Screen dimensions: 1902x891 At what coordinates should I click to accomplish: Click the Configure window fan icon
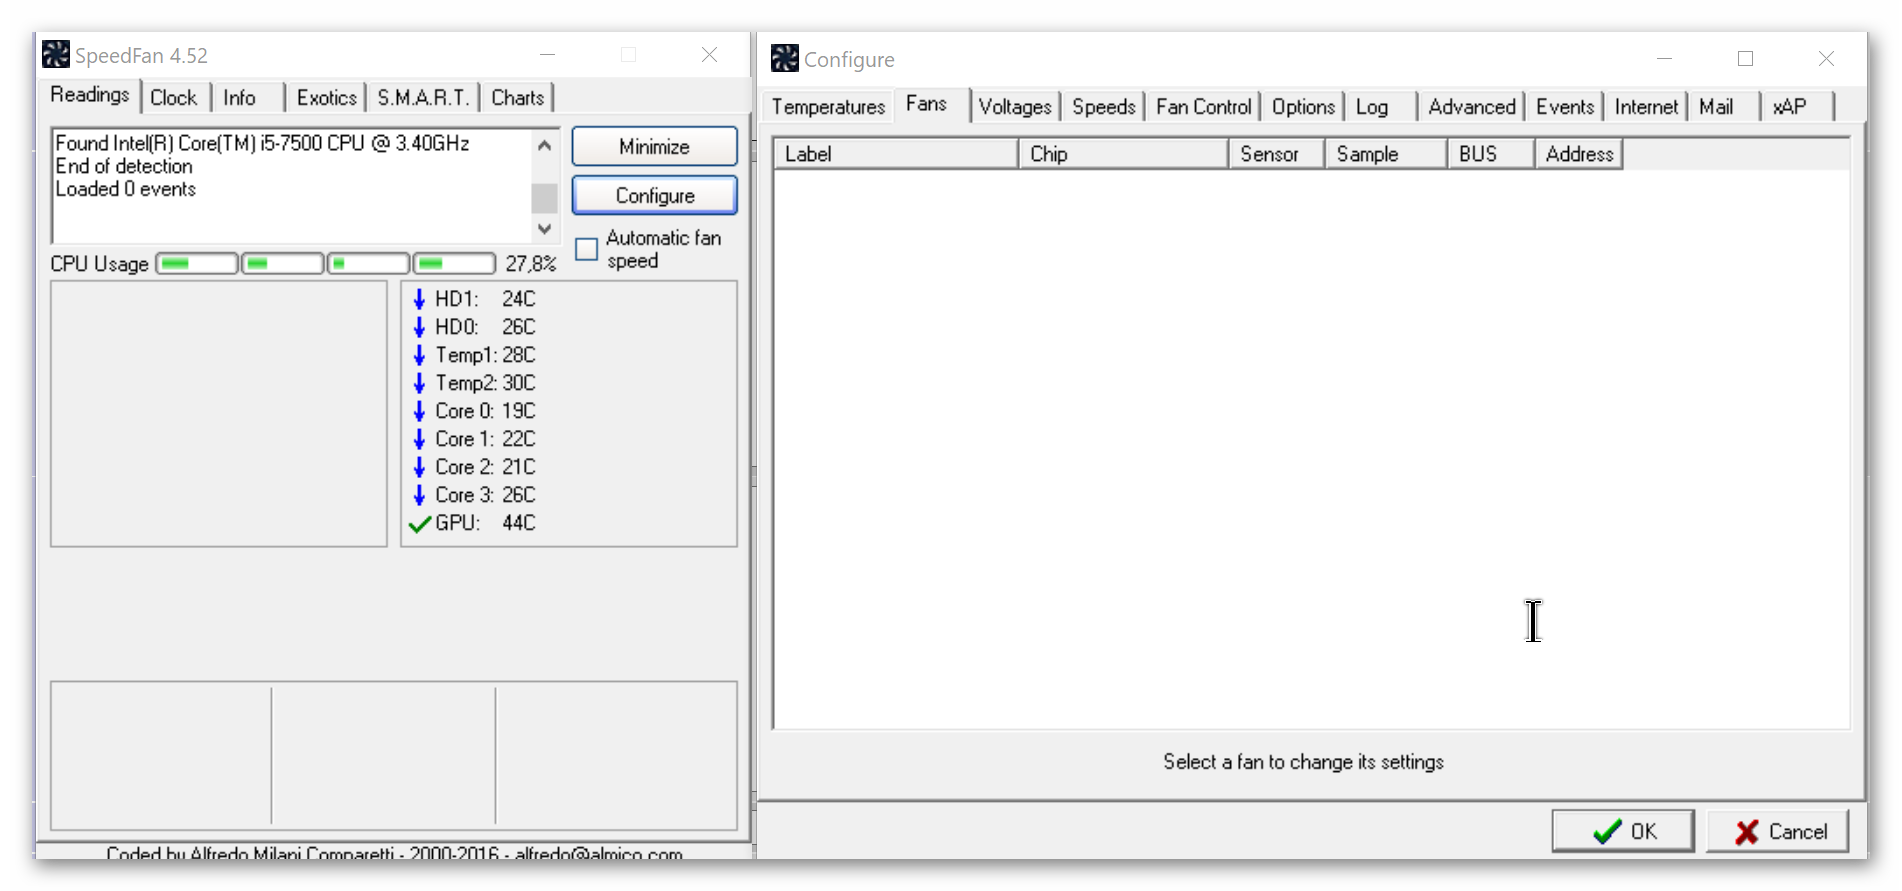tap(785, 58)
